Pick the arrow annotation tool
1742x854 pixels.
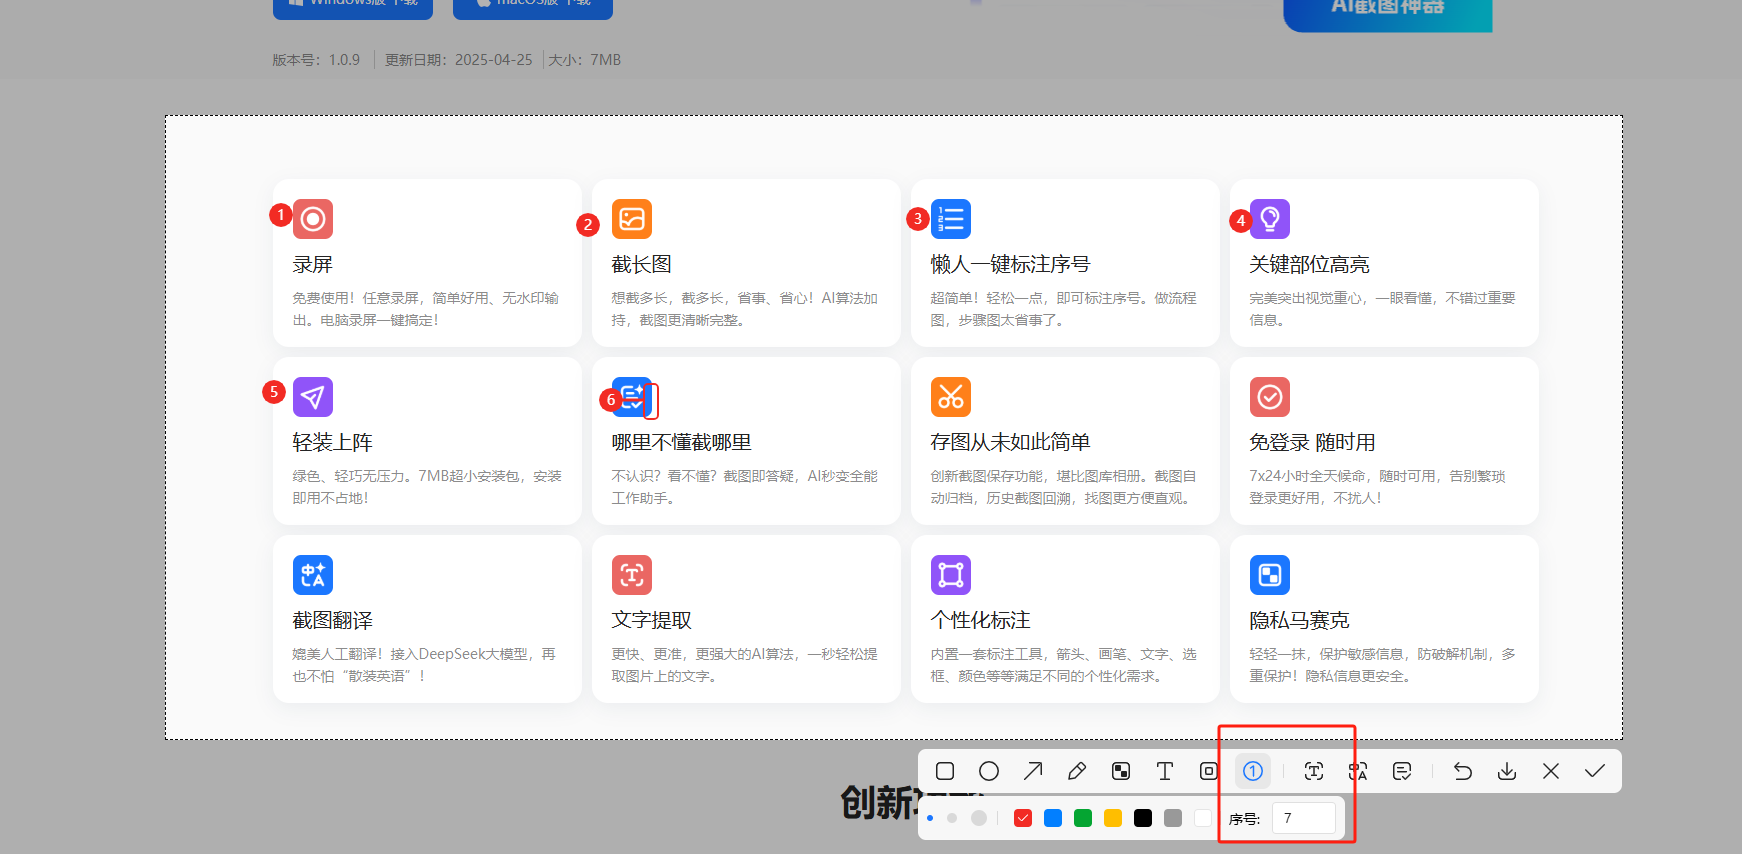(x=1033, y=771)
